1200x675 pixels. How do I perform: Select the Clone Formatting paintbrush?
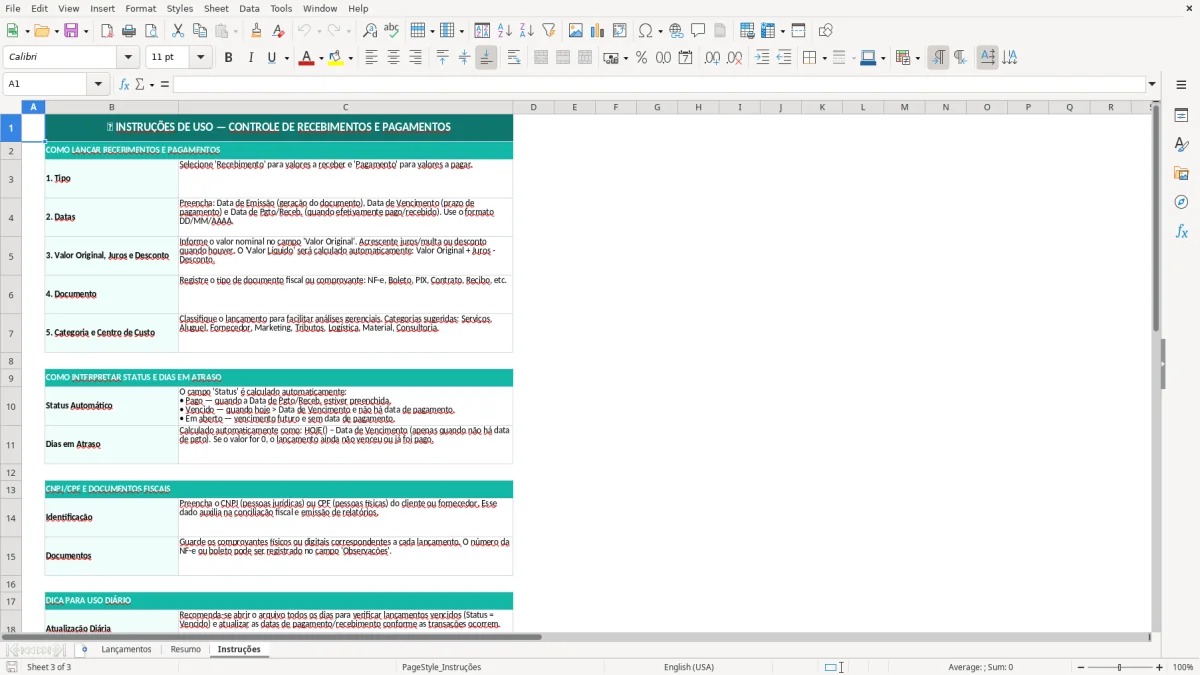(x=256, y=31)
